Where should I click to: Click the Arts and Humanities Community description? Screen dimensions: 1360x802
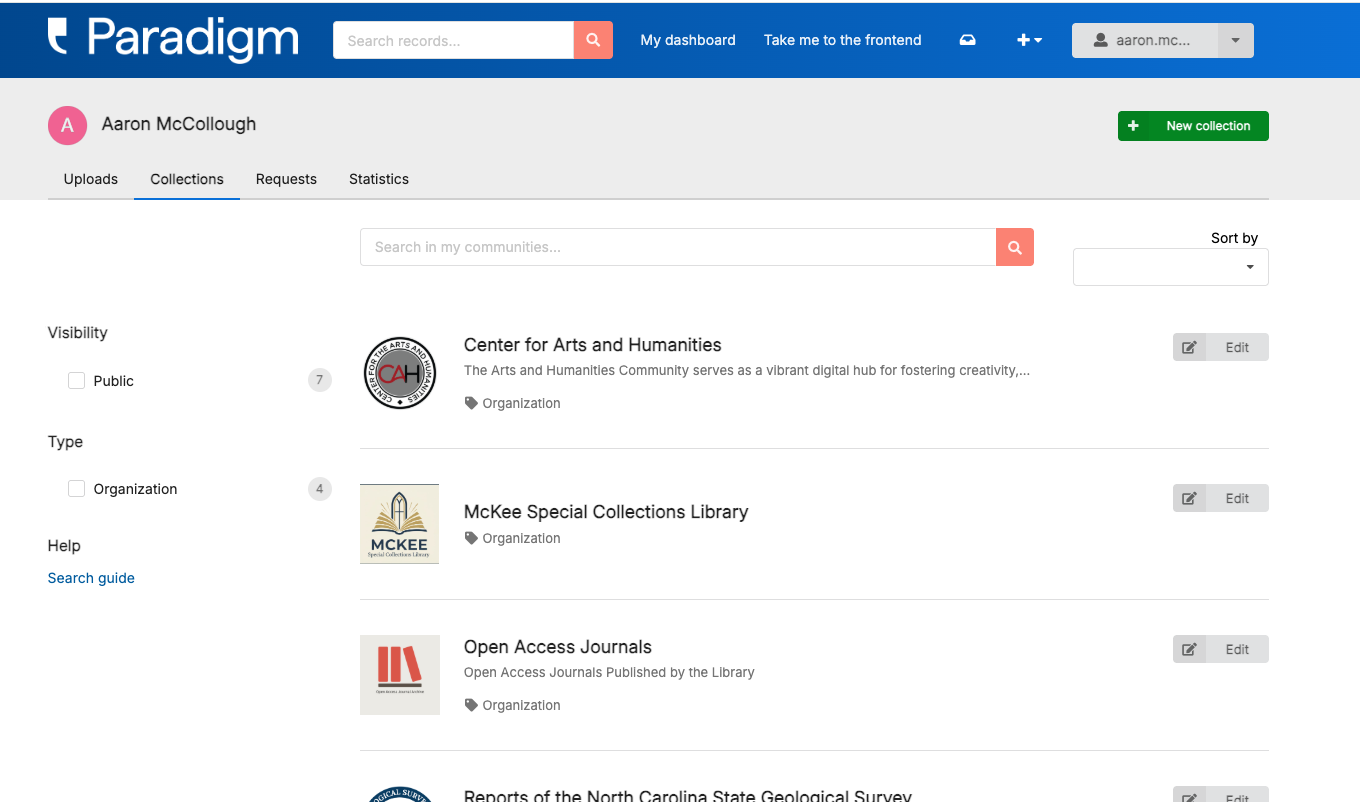(747, 370)
